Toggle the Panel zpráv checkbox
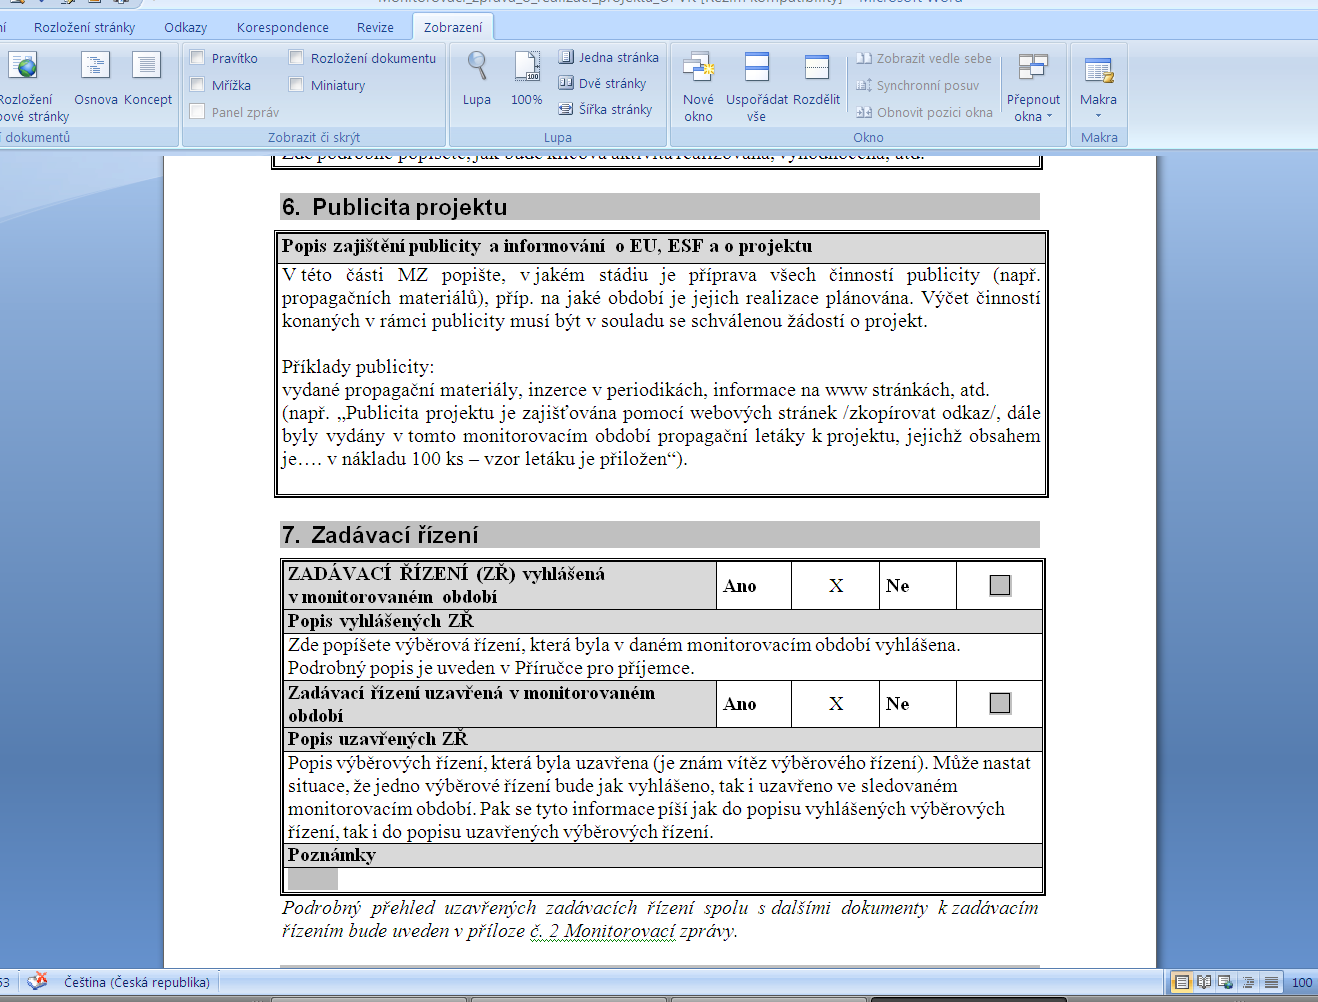 click(197, 112)
